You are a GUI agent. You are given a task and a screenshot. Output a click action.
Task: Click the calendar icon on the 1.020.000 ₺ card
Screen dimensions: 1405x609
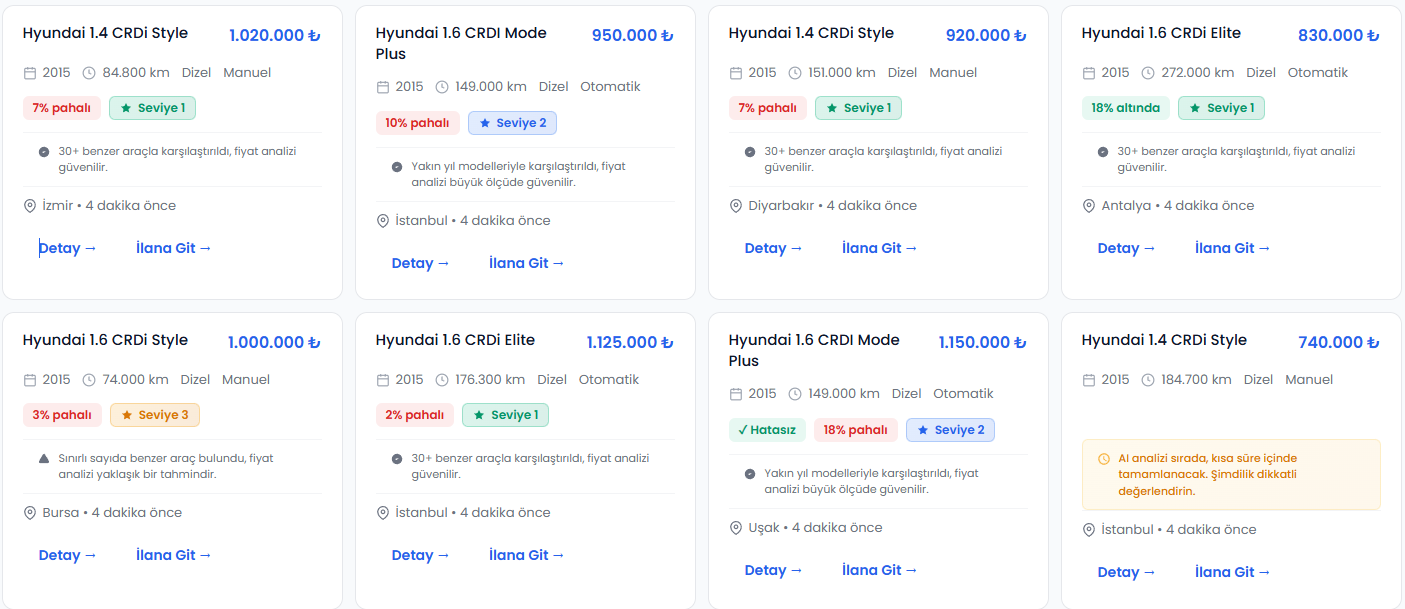[30, 73]
